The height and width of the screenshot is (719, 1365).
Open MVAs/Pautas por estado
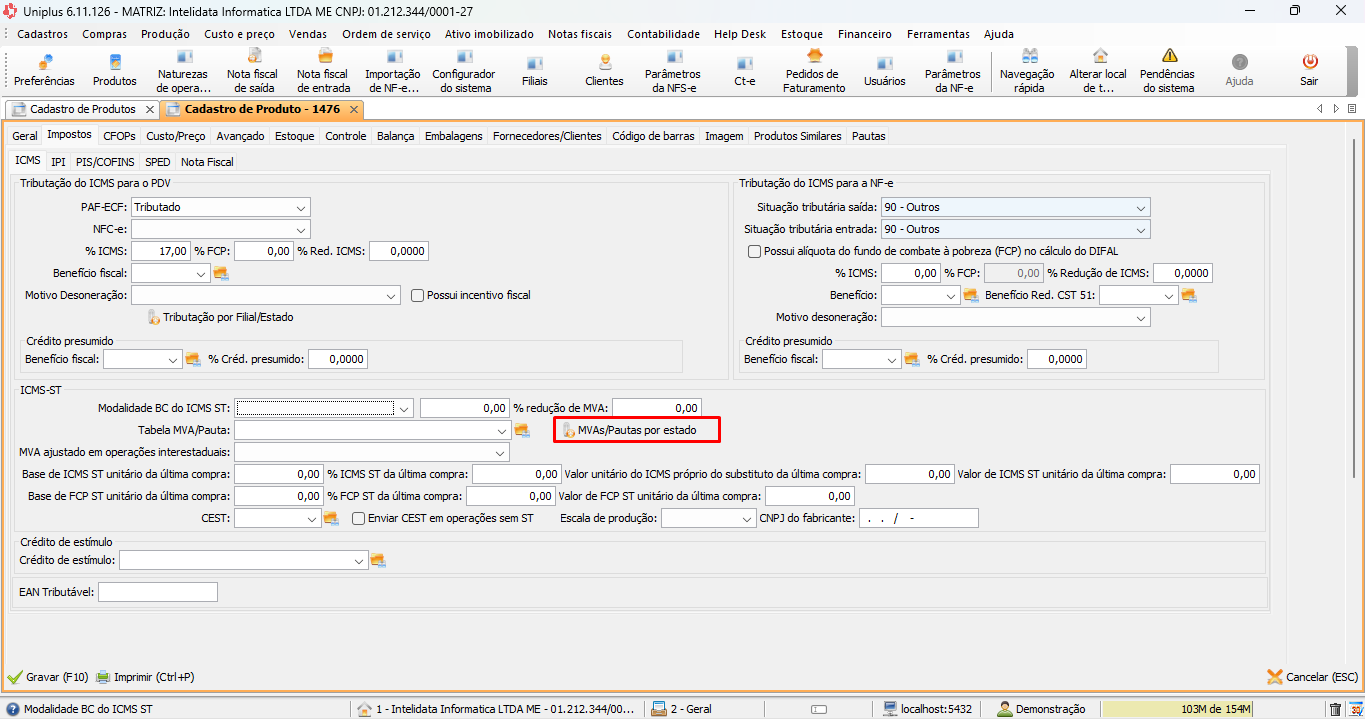point(637,430)
